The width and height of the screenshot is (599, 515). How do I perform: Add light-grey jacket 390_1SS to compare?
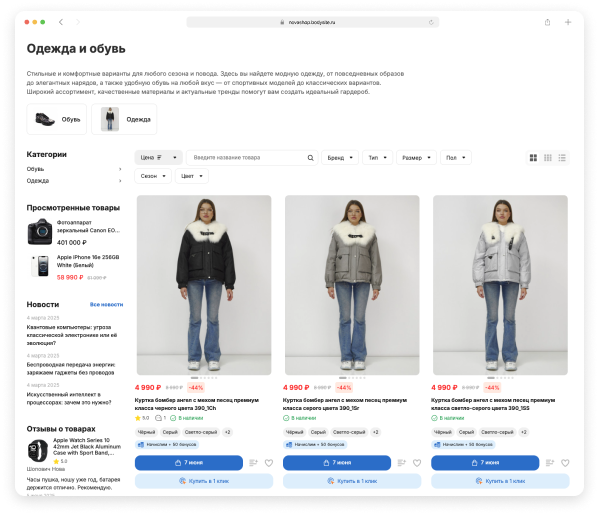point(549,463)
